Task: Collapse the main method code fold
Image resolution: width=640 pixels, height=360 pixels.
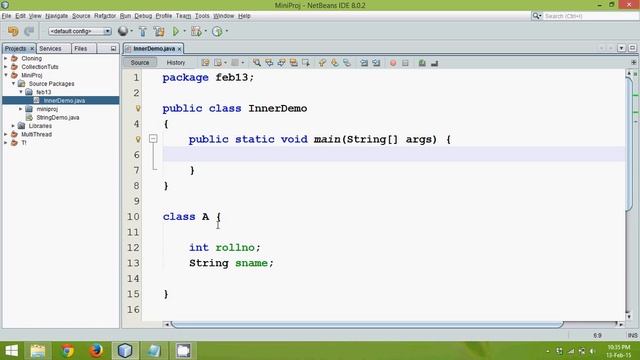Action: 153,139
